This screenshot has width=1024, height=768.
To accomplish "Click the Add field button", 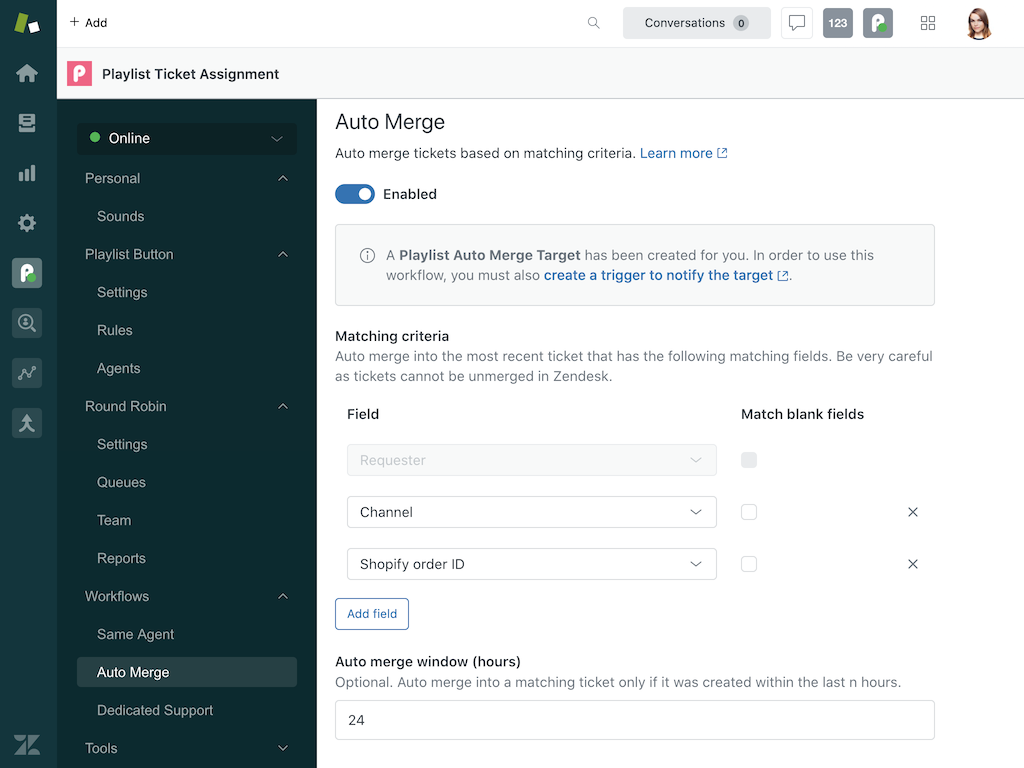I will pos(372,614).
